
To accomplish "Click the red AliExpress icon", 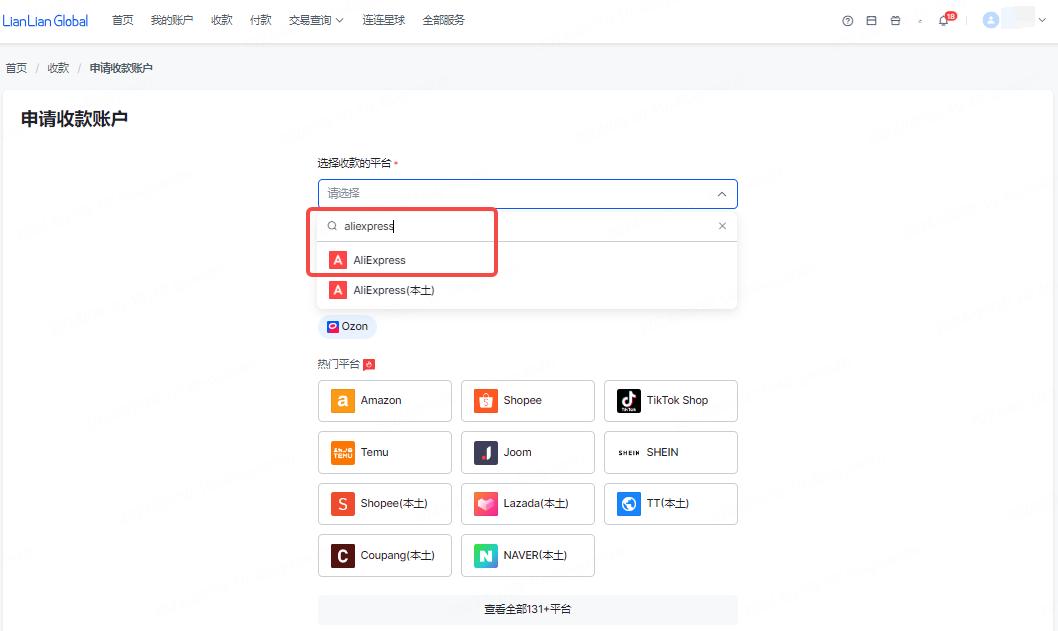I will coord(338,260).
